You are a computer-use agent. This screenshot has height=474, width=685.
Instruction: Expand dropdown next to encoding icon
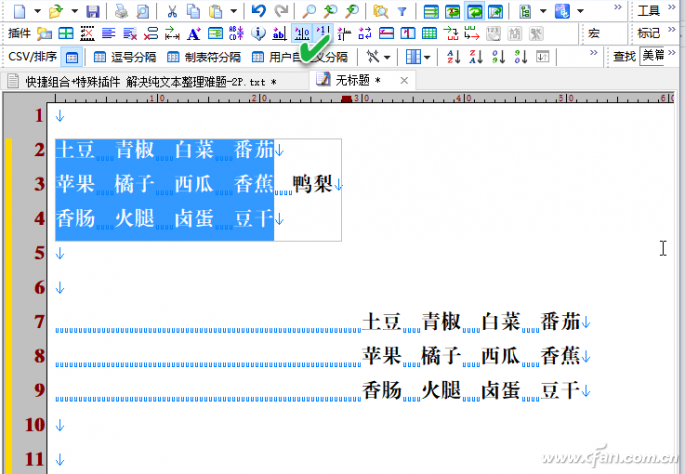tap(580, 11)
